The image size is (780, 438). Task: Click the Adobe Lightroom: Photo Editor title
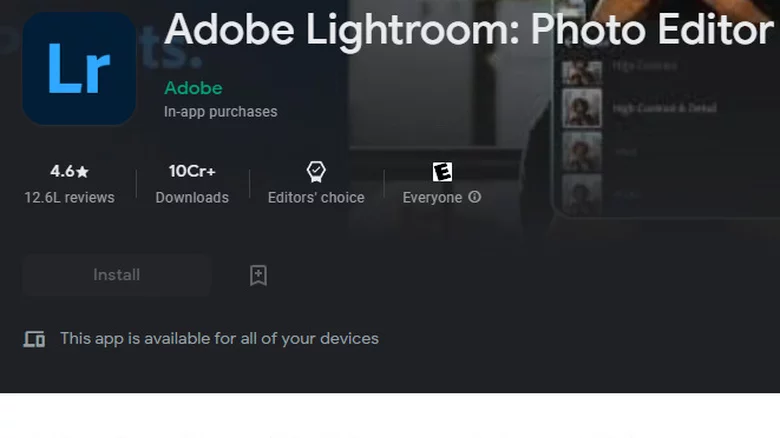[468, 31]
